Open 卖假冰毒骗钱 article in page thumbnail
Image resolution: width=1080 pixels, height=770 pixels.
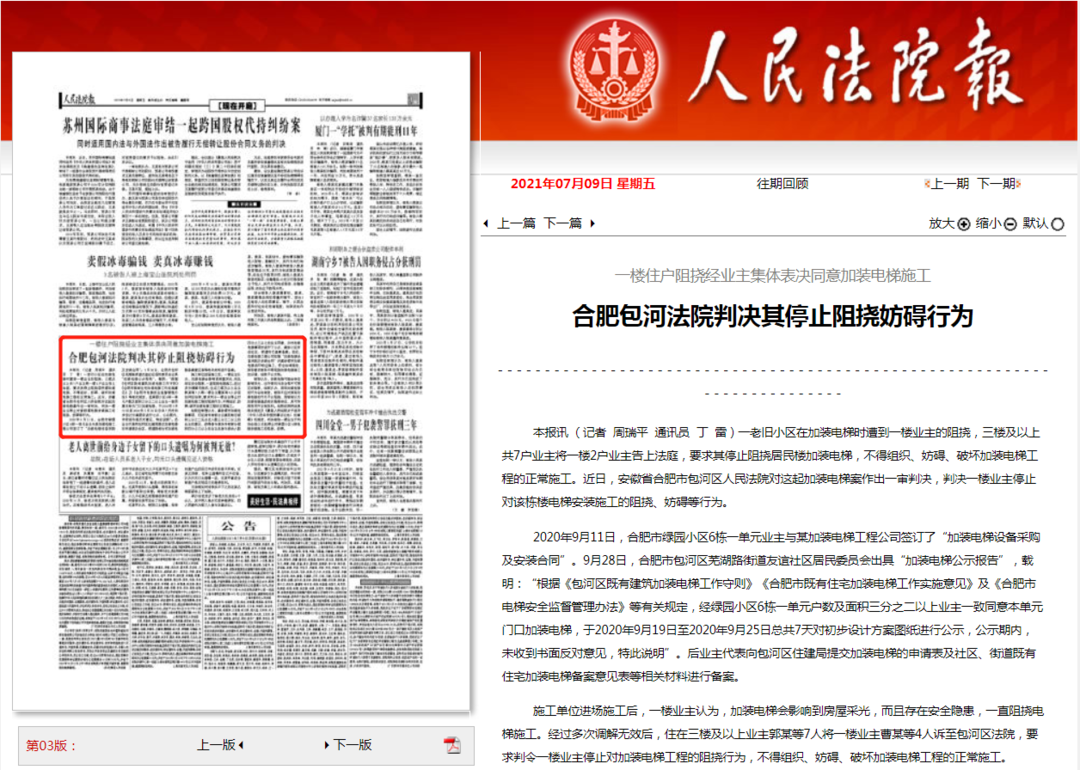(149, 261)
